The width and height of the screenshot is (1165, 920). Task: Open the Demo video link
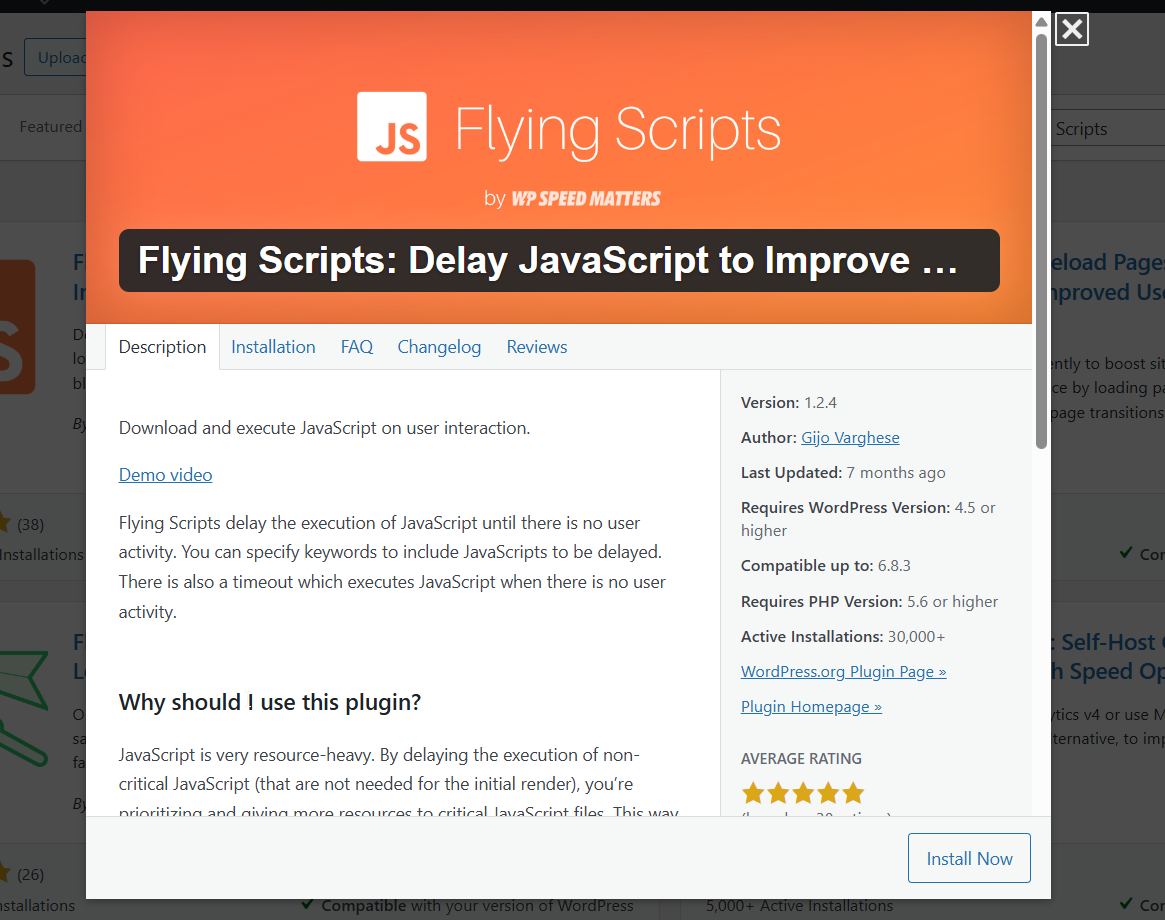click(x=165, y=475)
